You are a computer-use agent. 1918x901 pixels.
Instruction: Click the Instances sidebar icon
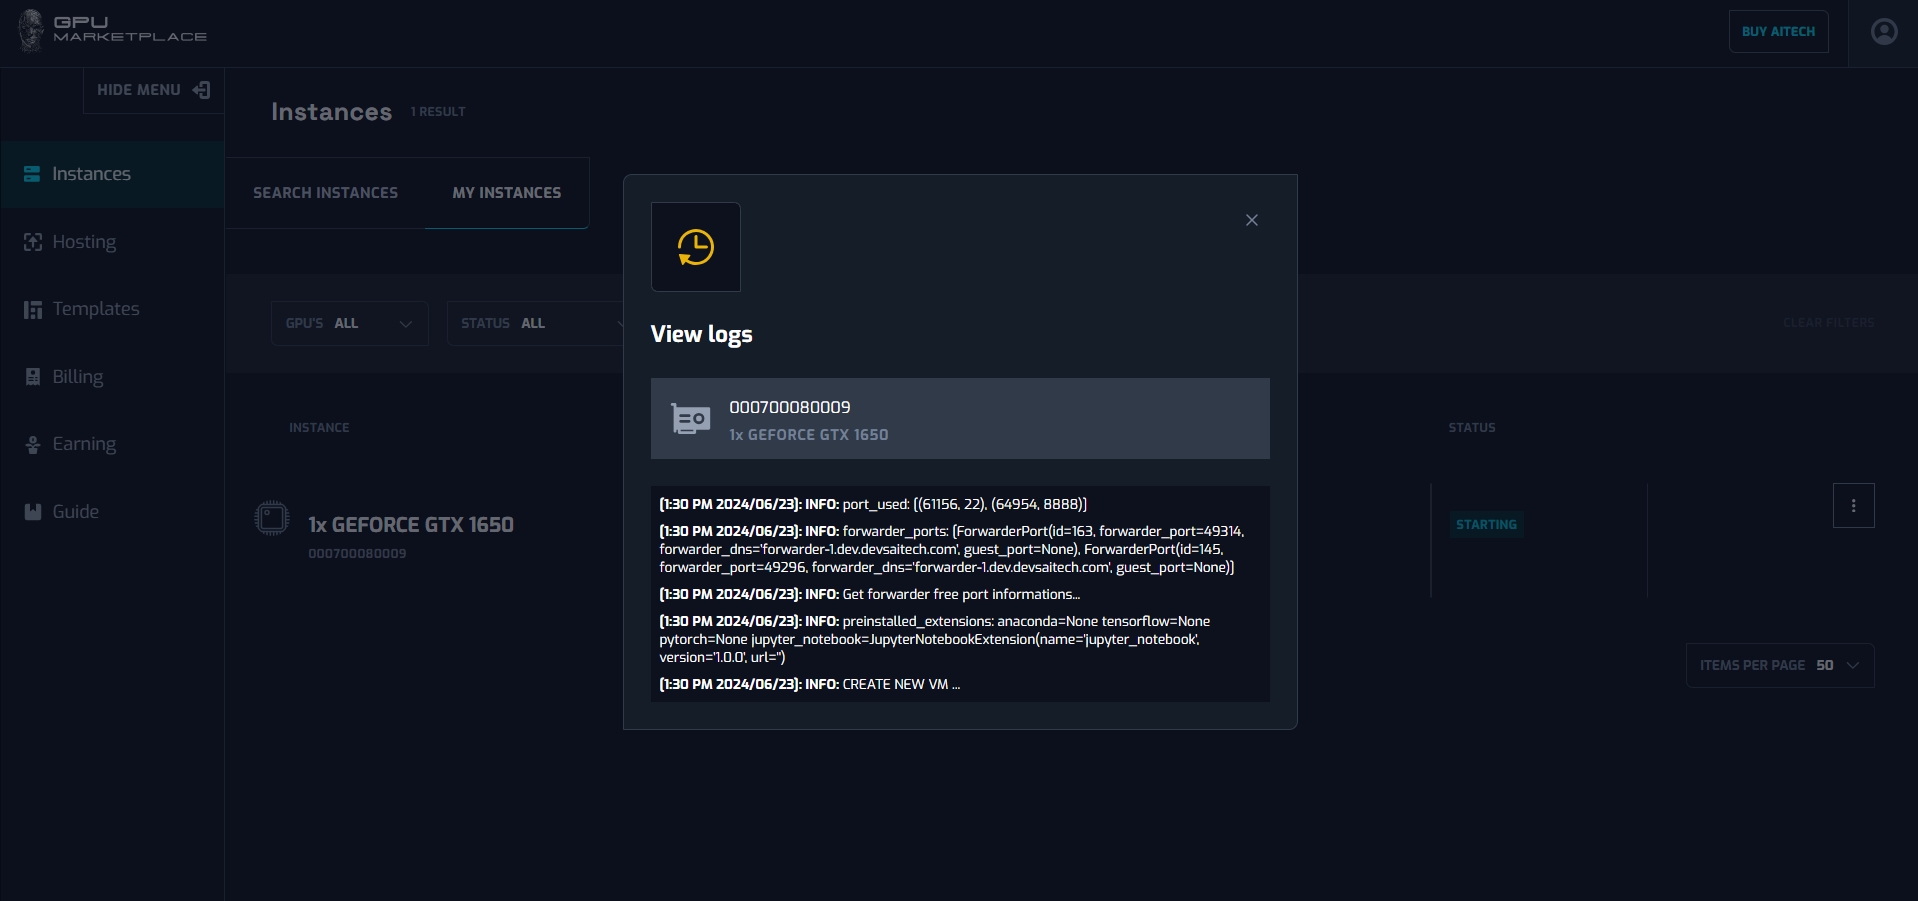[32, 174]
